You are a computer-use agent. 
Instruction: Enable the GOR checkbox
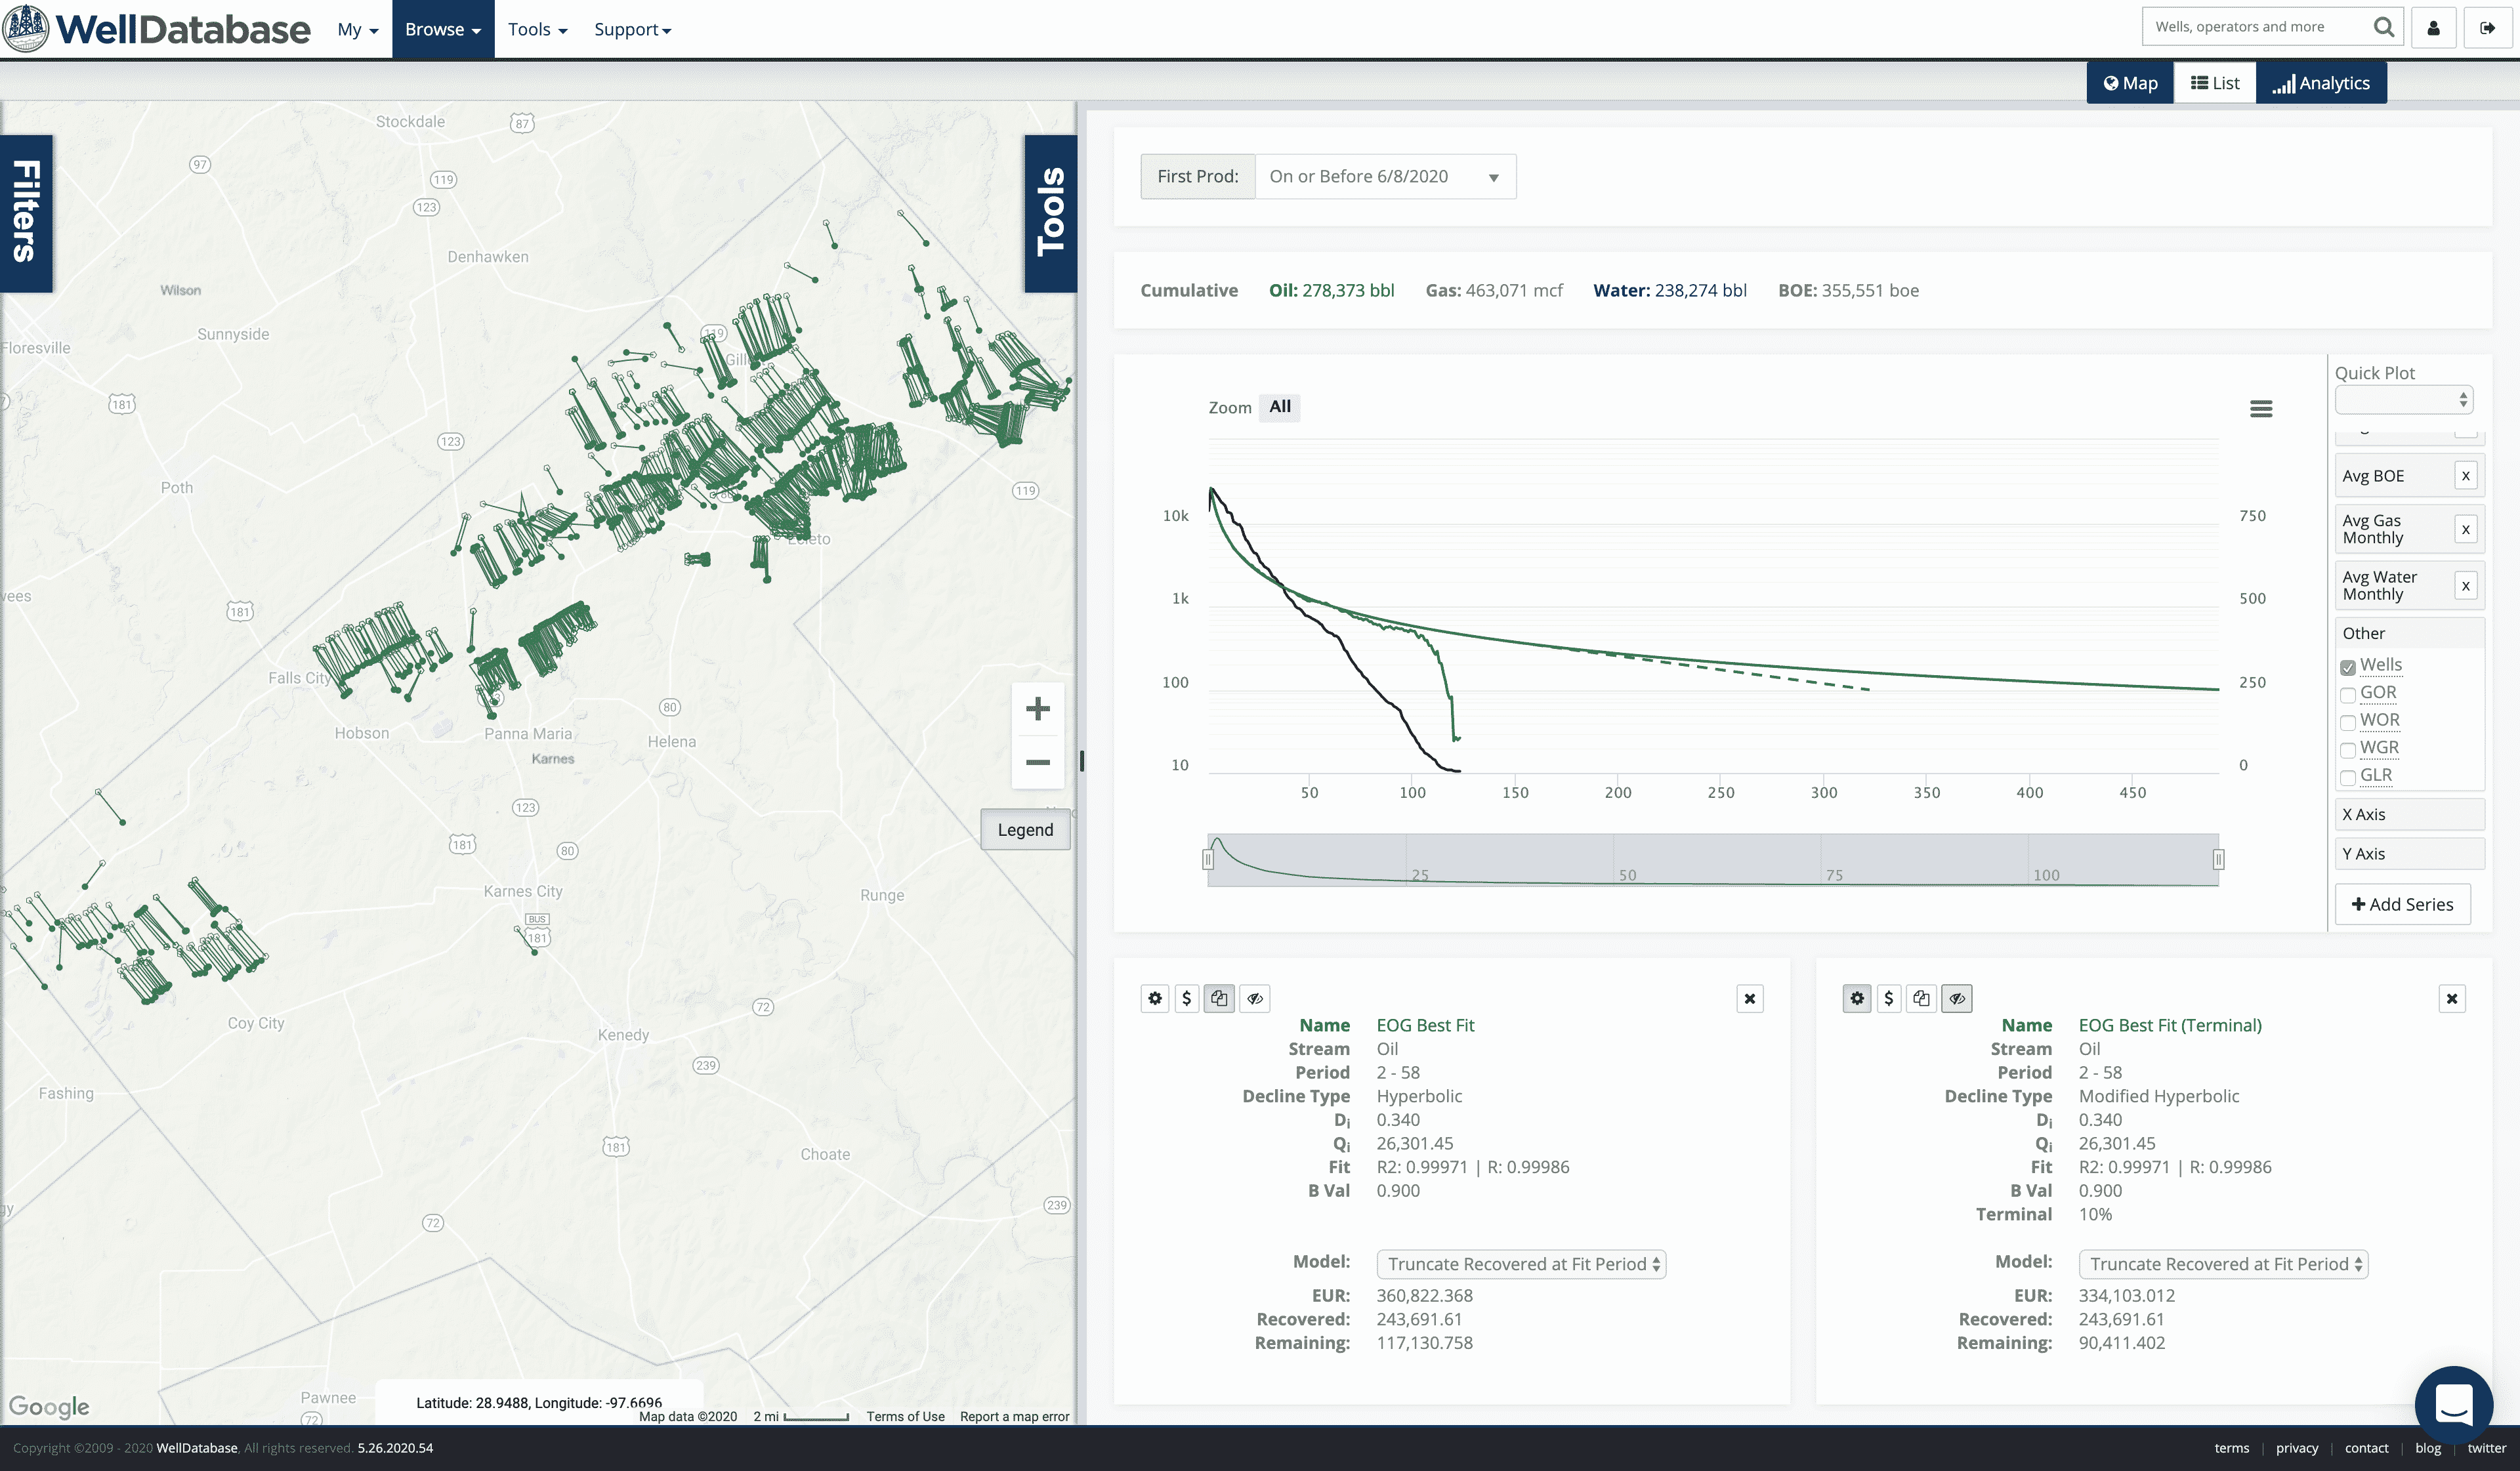point(2348,695)
